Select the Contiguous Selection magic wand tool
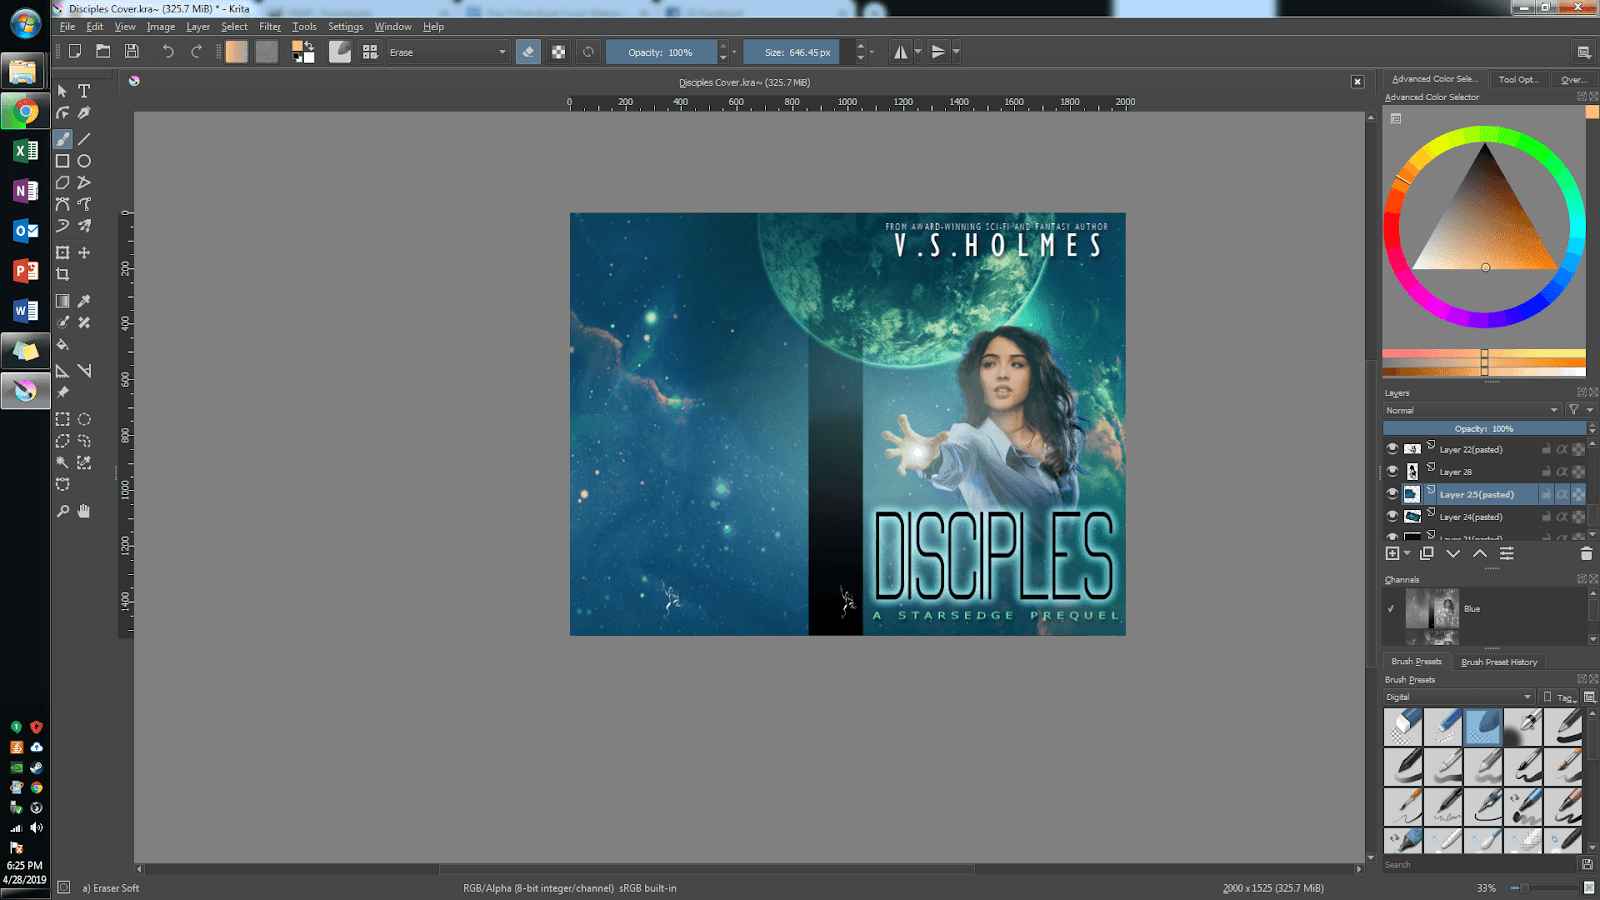1600x900 pixels. 63,463
